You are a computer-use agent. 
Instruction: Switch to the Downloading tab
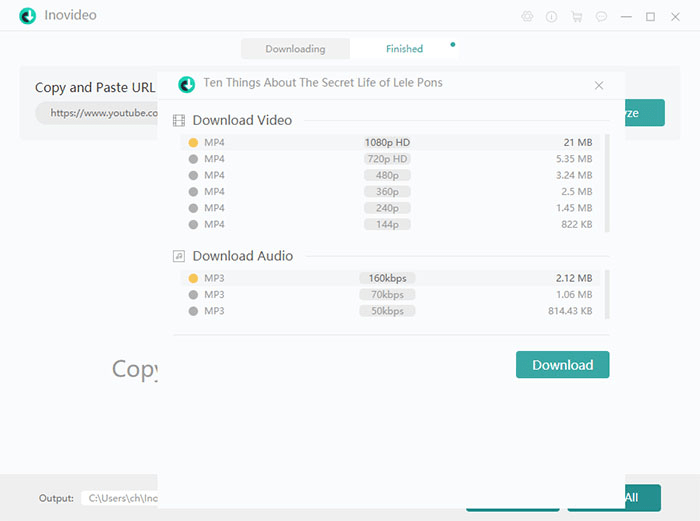click(x=295, y=49)
